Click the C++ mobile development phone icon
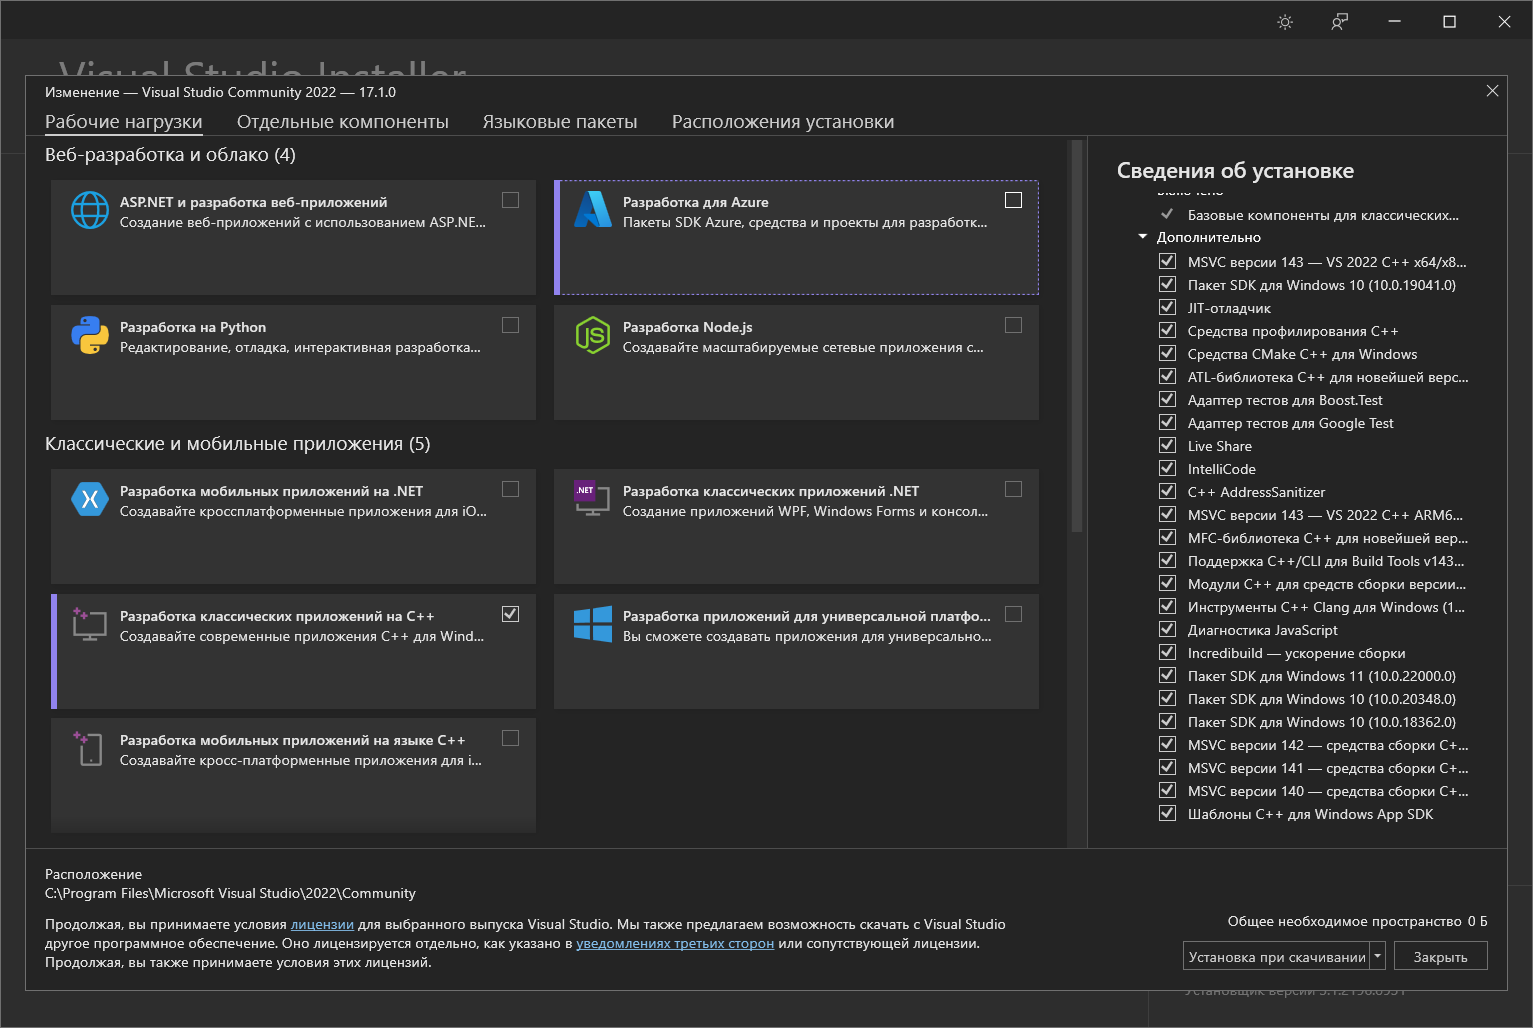1533x1028 pixels. pos(89,748)
